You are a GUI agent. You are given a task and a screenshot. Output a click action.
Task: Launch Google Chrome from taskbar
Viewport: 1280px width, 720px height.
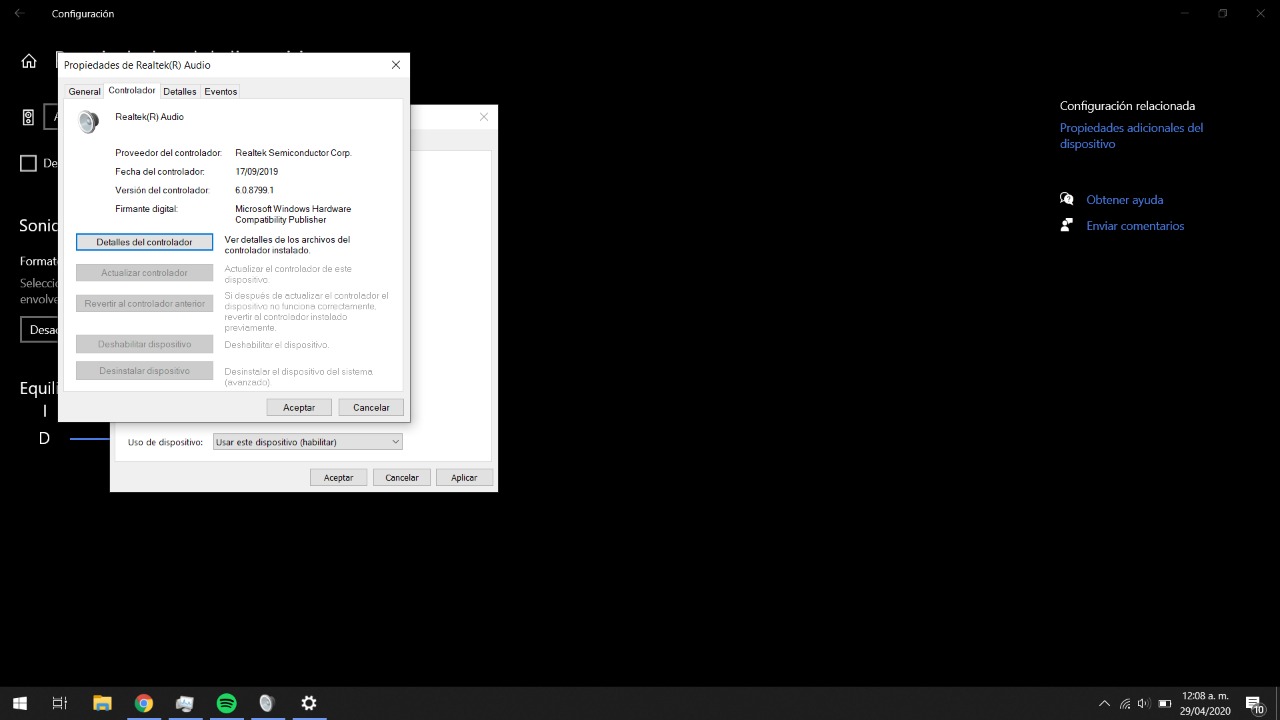pyautogui.click(x=144, y=703)
